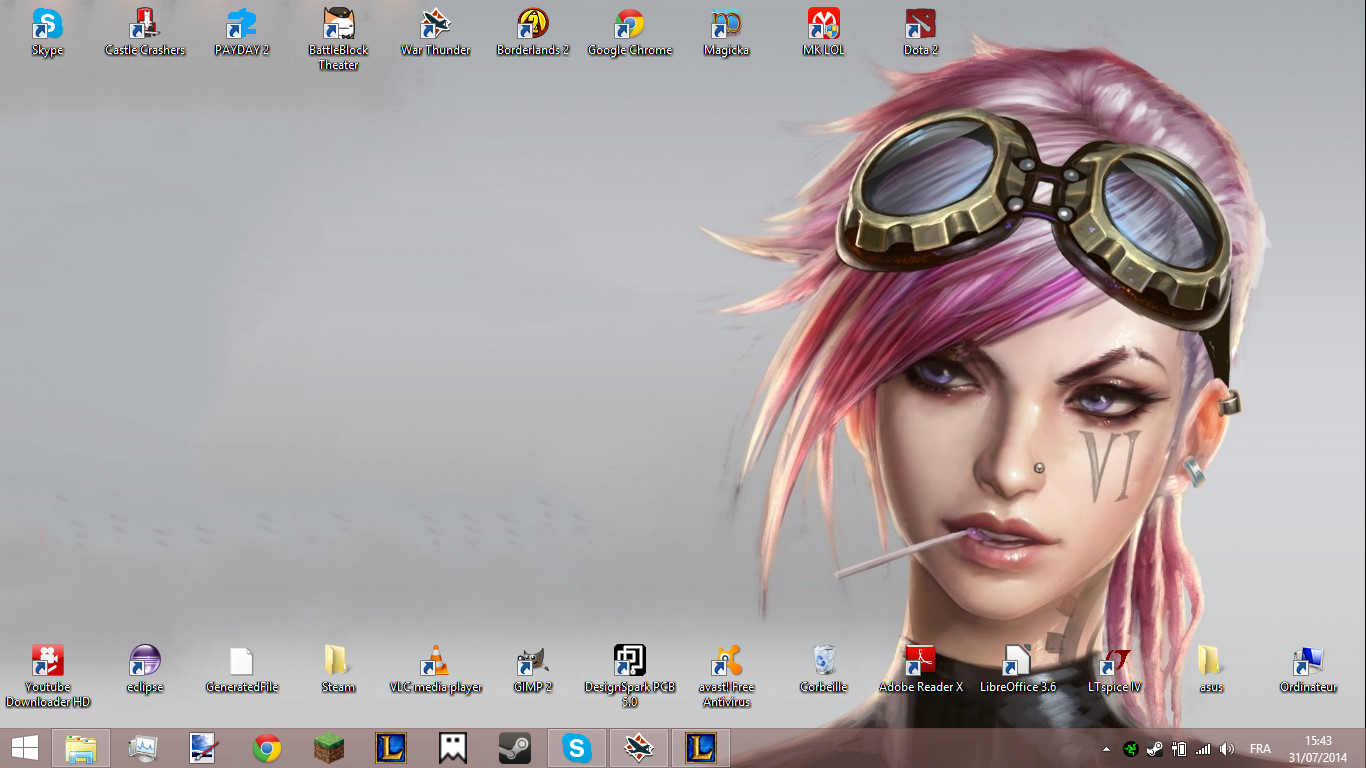
Task: Open the performance monitor taskbar icon
Action: point(143,747)
